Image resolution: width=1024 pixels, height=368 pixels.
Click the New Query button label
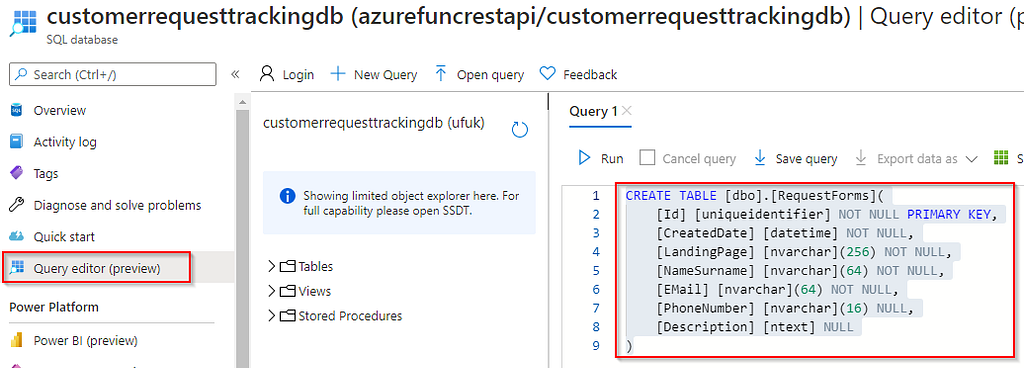[x=385, y=74]
